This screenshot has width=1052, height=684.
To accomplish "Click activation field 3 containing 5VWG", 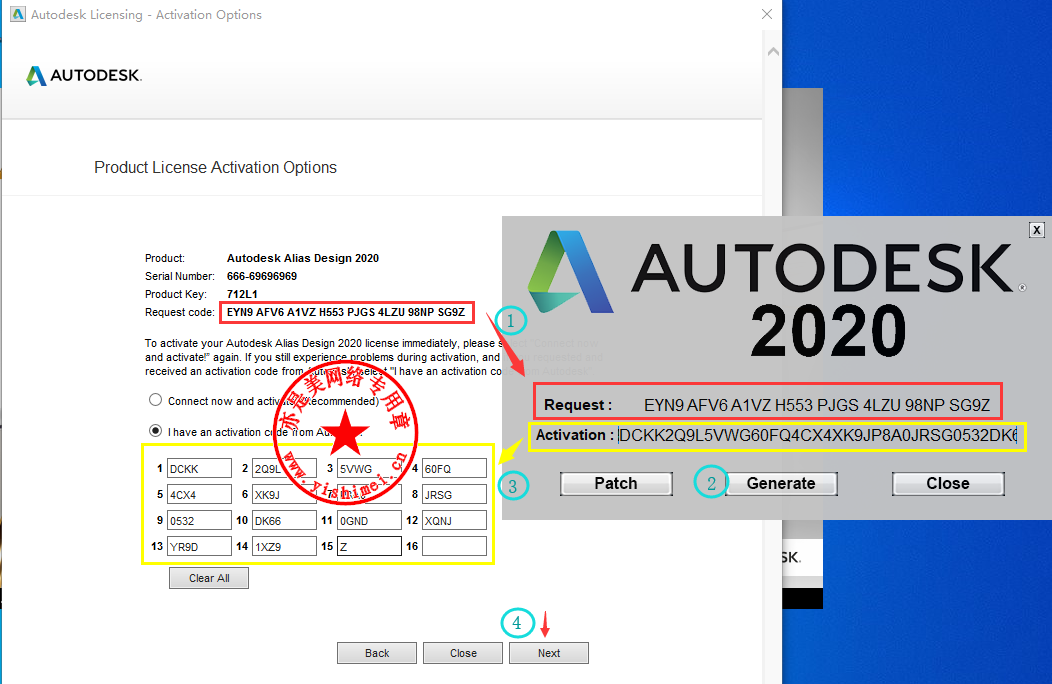I will [369, 469].
